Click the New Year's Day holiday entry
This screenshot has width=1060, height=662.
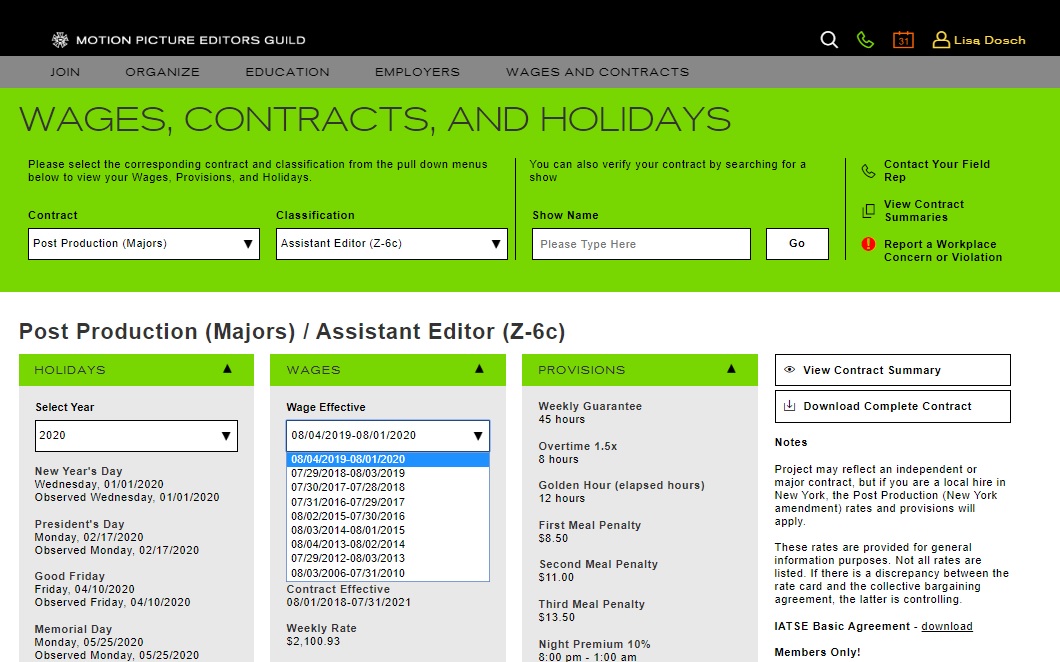[x=127, y=484]
